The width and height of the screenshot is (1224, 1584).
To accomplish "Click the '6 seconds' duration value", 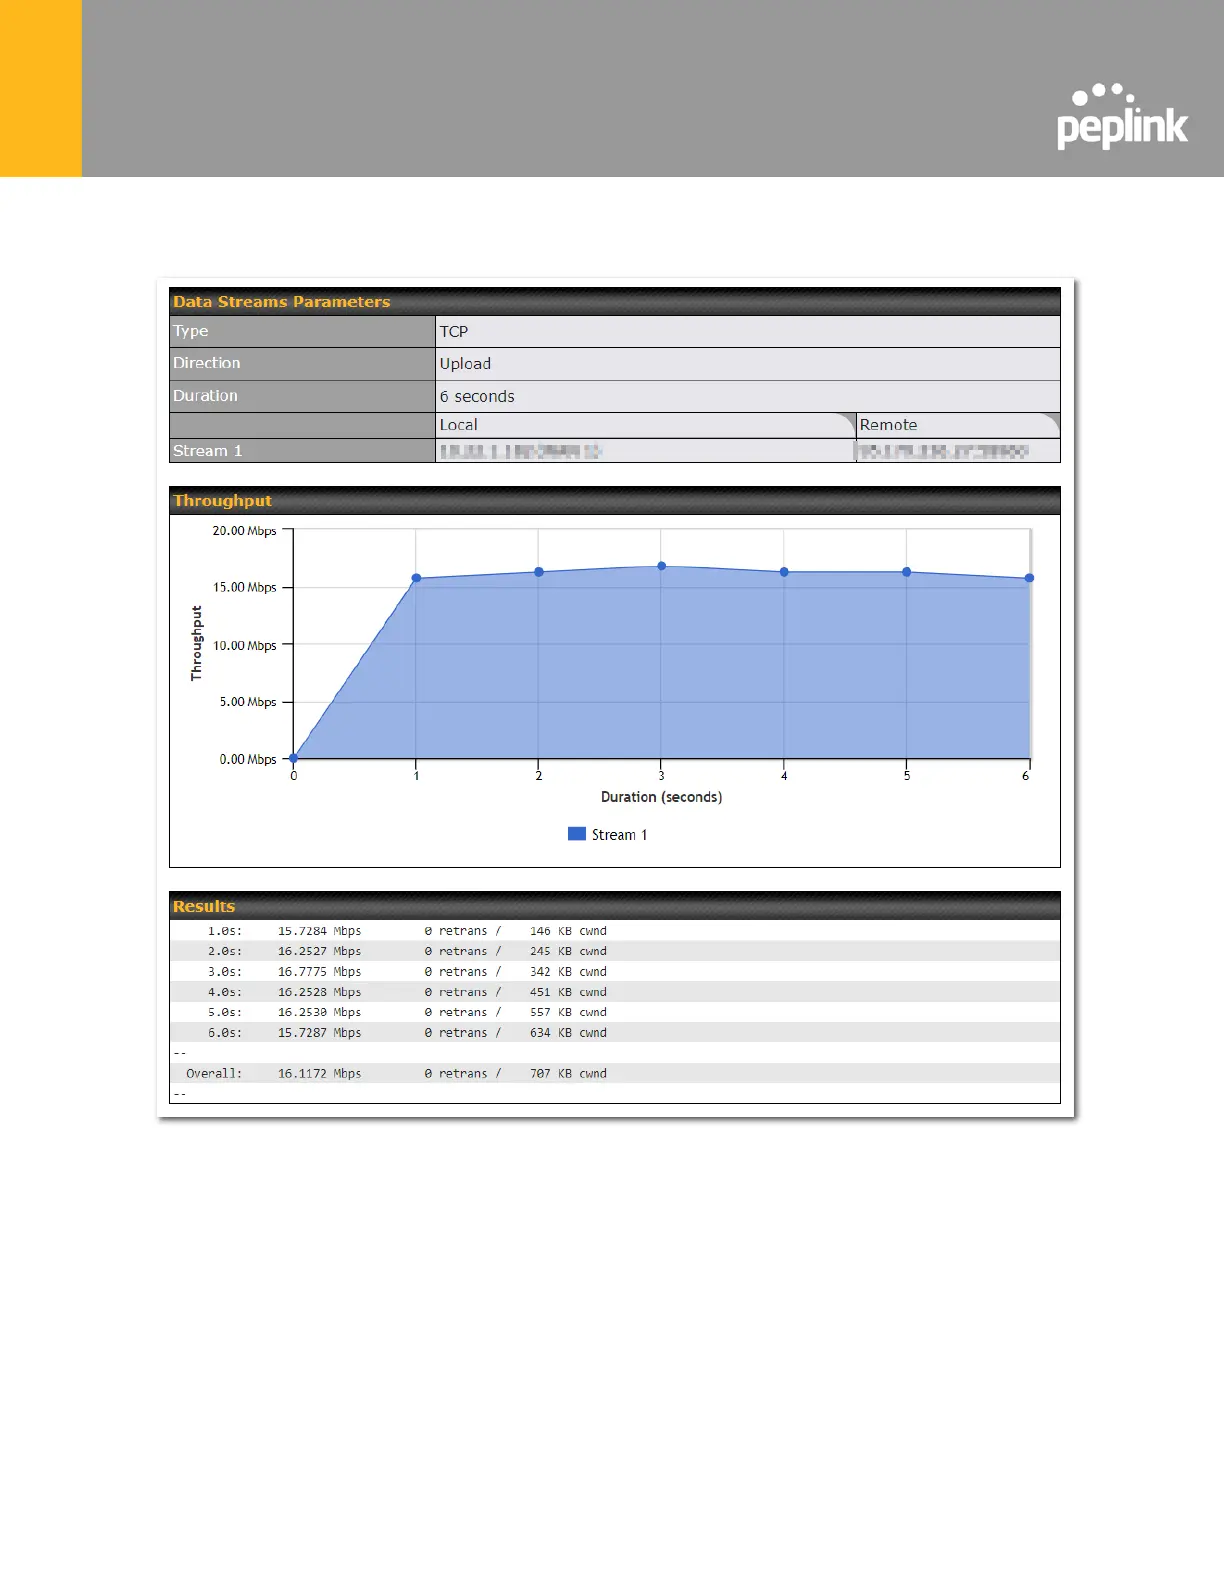I will pos(477,396).
